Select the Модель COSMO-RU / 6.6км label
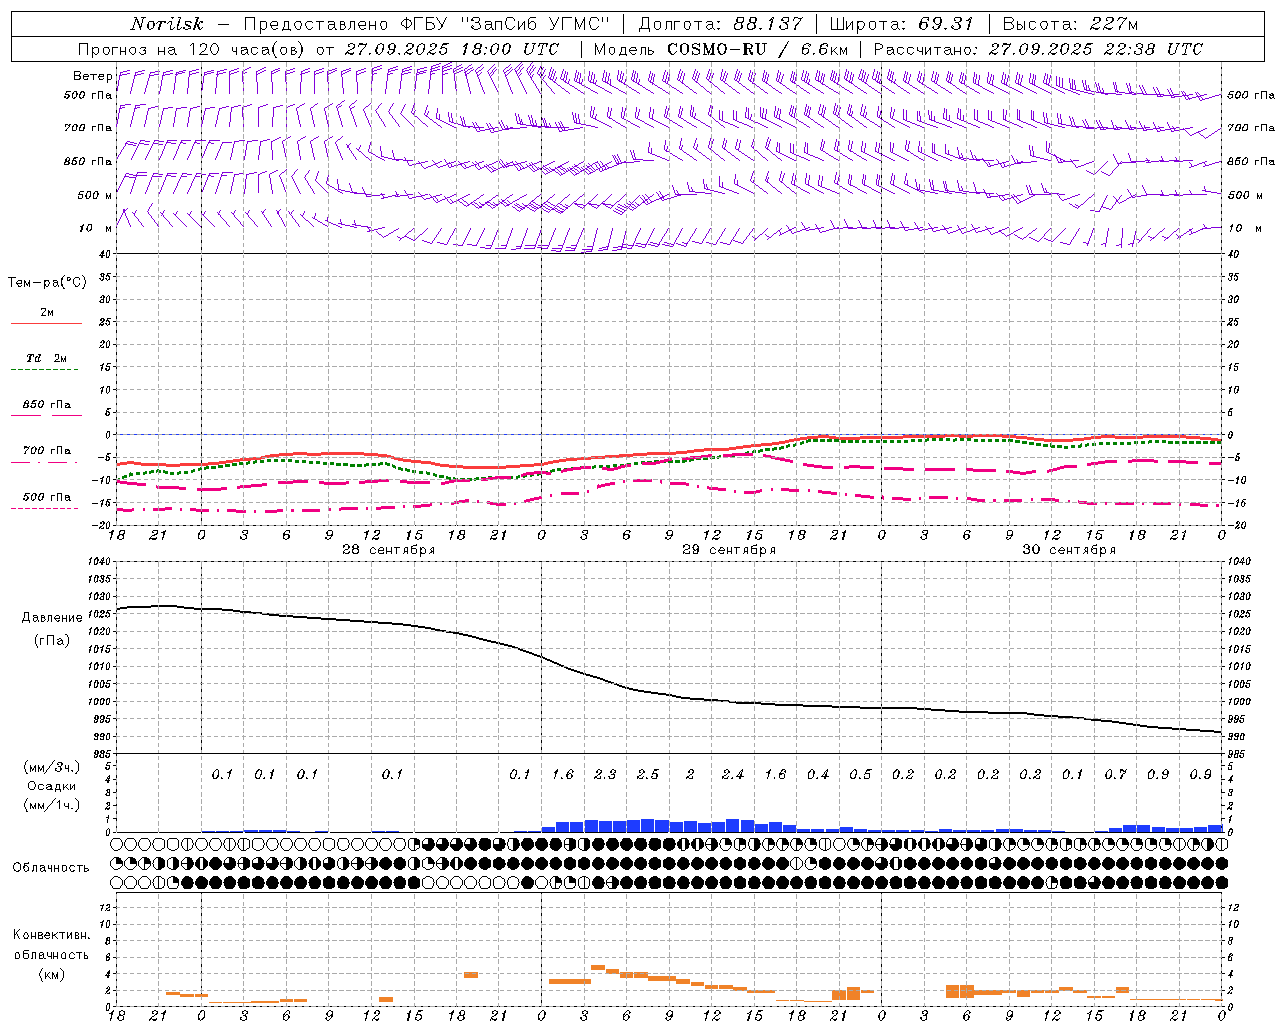The image size is (1280, 1024). point(721,49)
